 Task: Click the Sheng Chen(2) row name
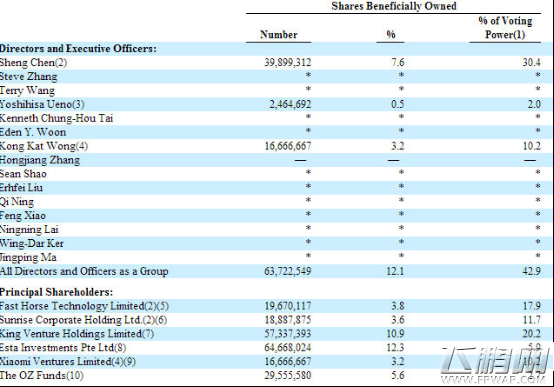click(33, 63)
